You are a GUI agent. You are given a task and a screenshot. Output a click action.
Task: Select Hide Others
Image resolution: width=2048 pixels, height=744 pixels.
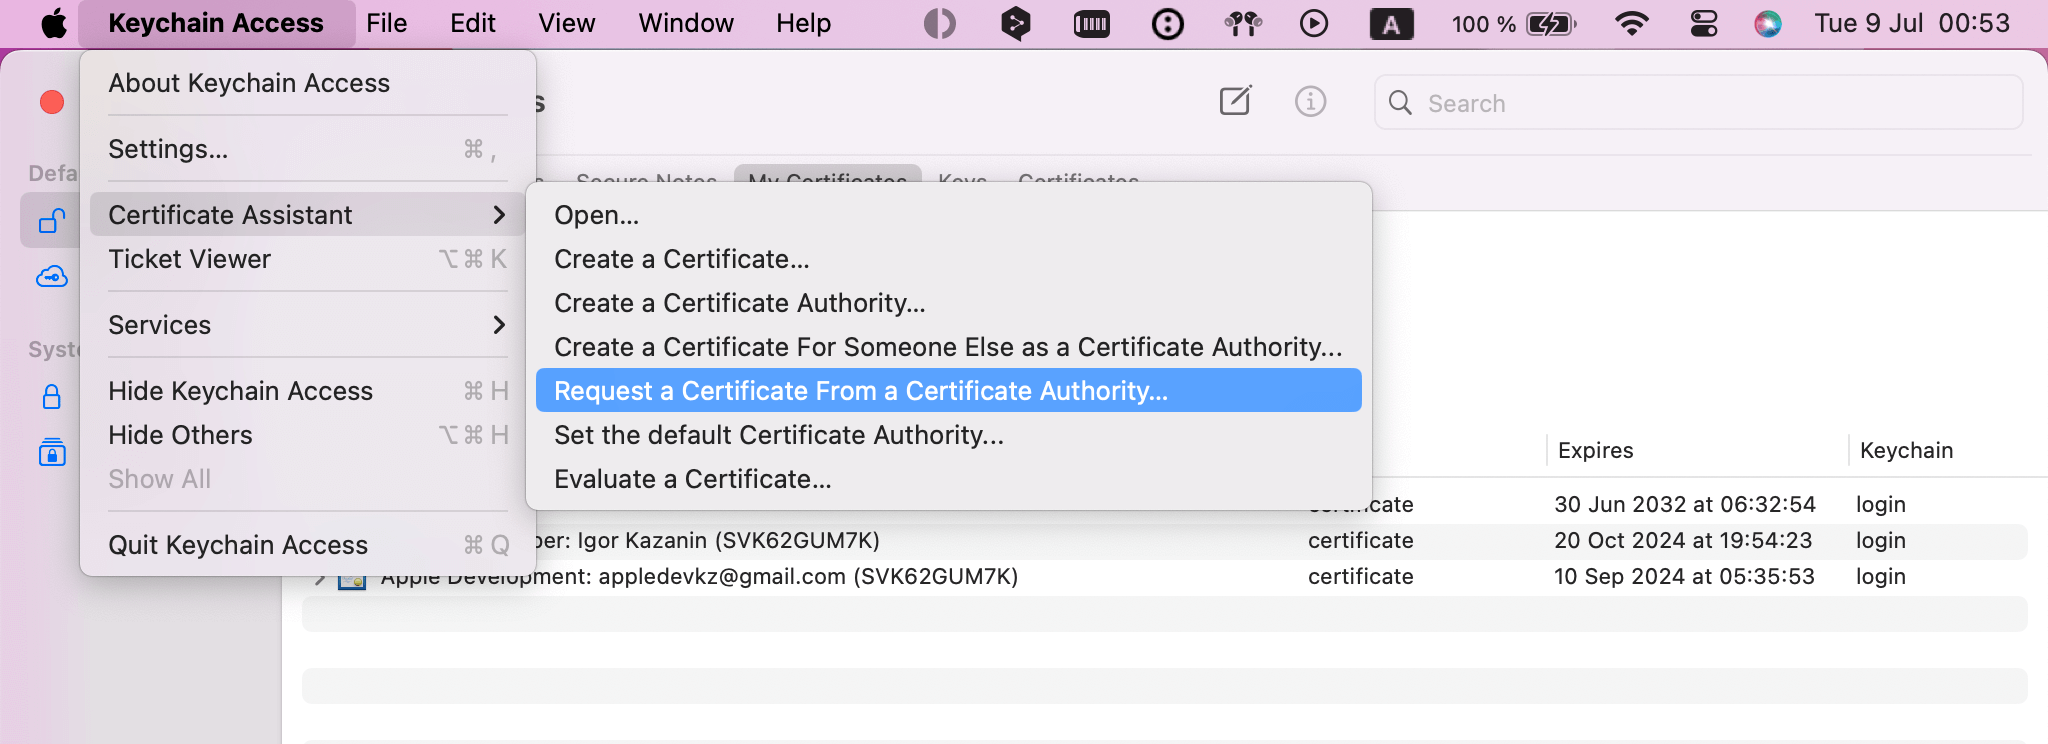point(308,435)
